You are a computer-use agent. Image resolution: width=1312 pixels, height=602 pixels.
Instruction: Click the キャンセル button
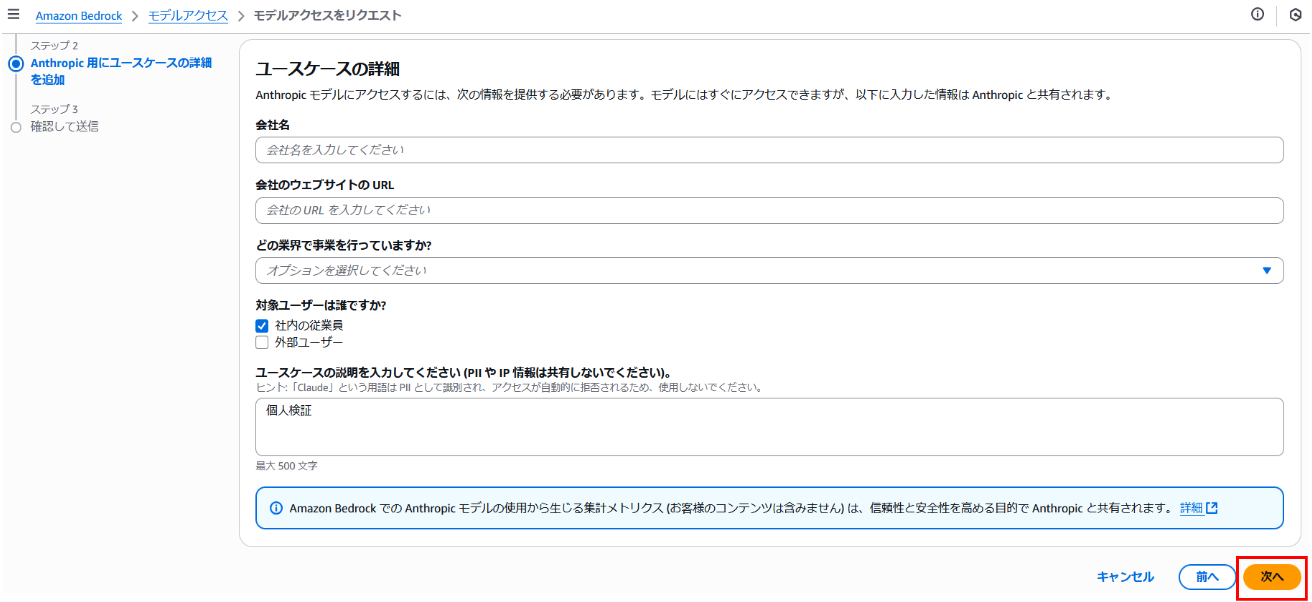coord(1125,577)
